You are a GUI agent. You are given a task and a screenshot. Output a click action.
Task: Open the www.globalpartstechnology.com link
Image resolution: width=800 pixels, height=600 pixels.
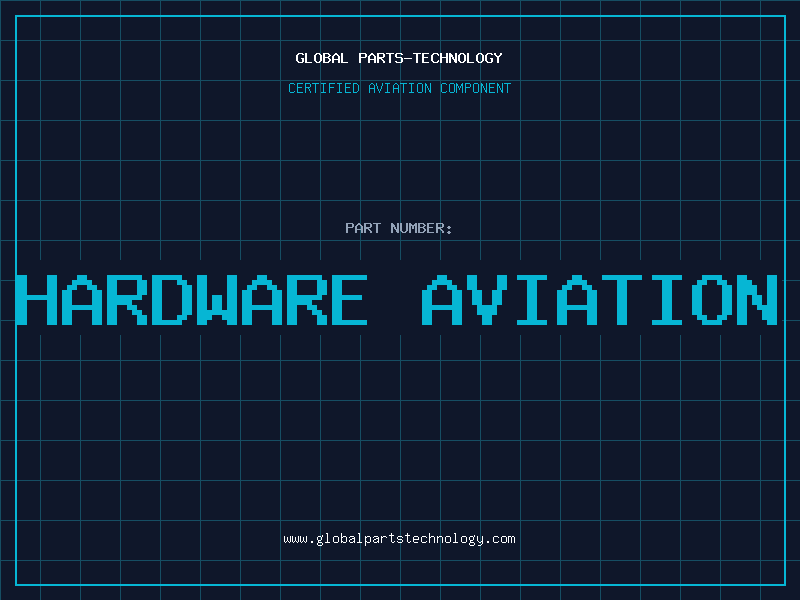[x=399, y=539]
